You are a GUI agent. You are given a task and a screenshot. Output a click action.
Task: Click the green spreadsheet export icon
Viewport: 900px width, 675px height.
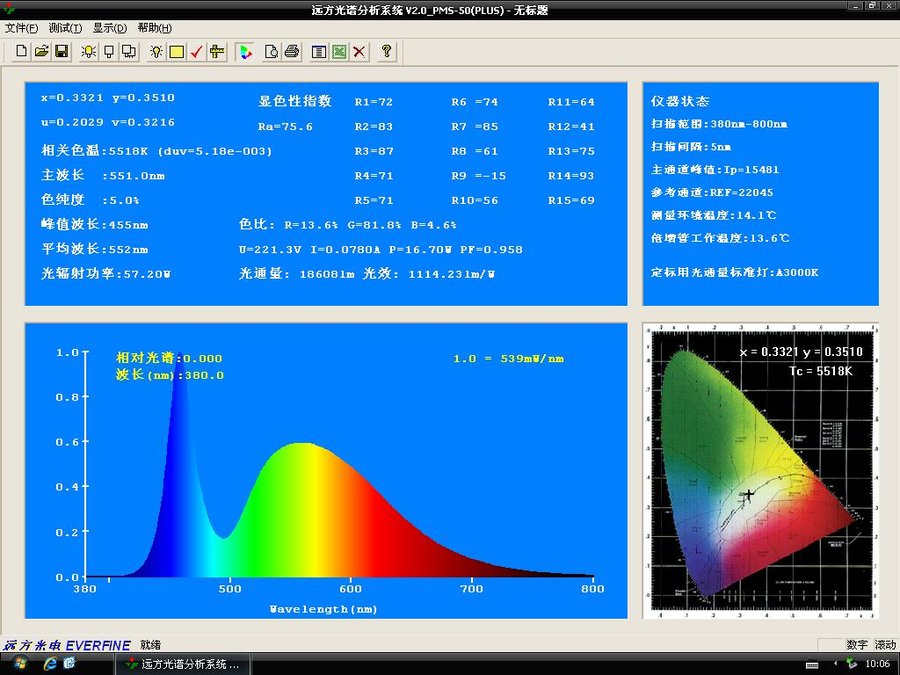click(339, 51)
